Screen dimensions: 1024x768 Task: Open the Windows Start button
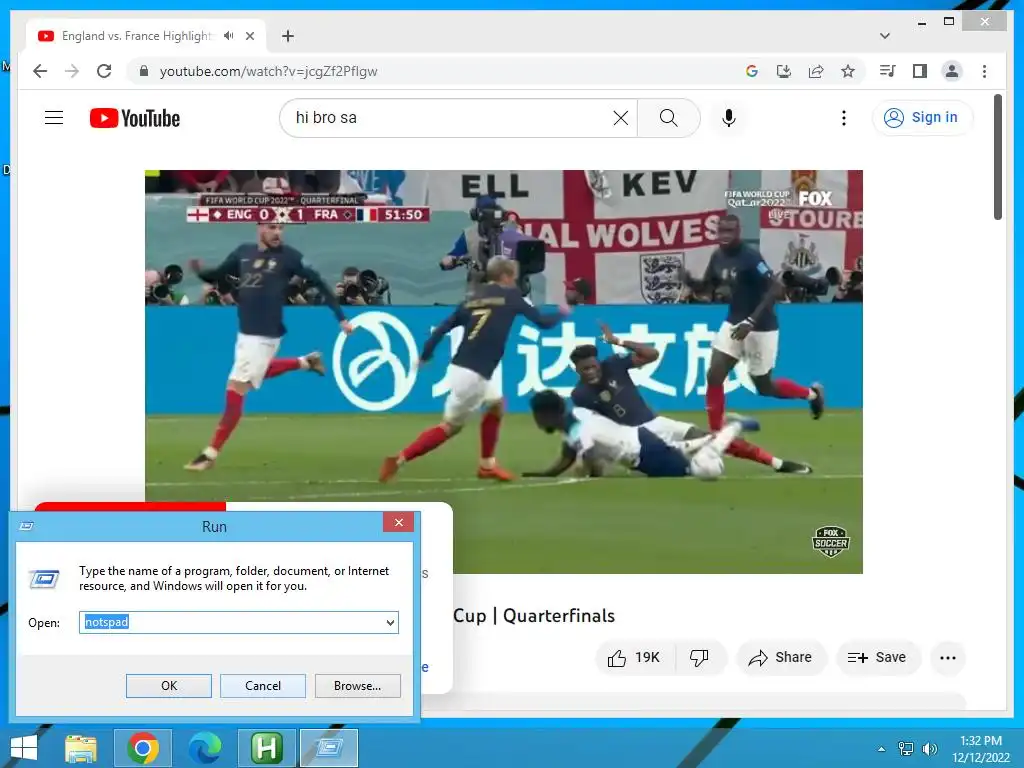point(24,748)
